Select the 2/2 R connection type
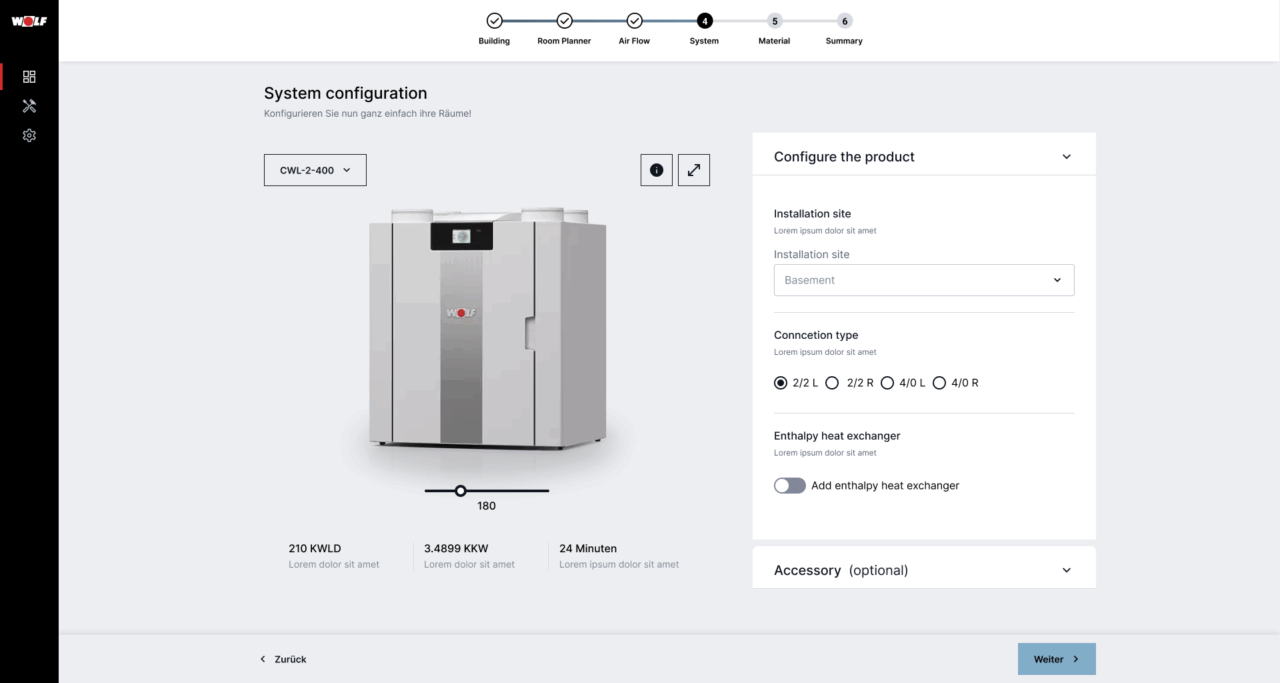Screen dimensions: 1280x683 coord(833,383)
